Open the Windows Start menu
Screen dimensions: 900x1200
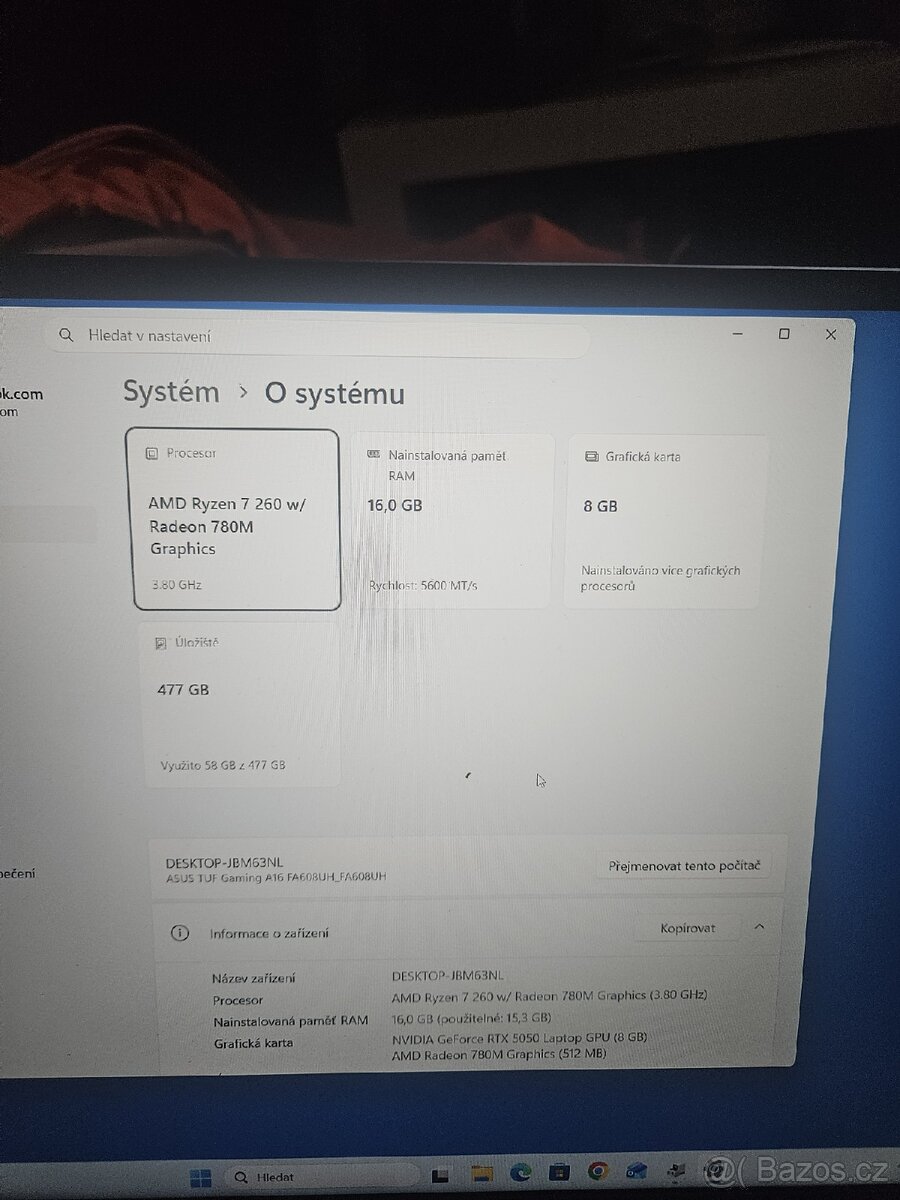tap(200, 1178)
